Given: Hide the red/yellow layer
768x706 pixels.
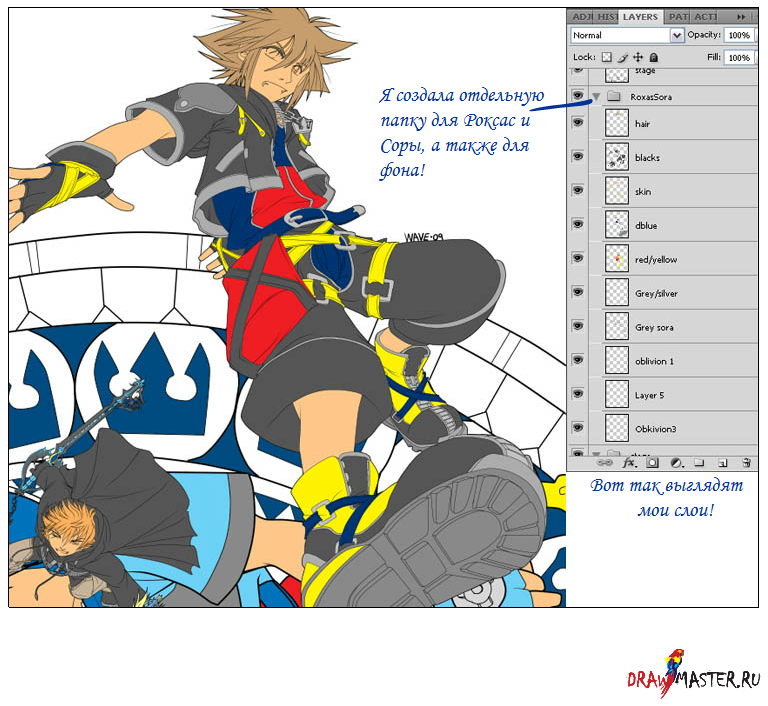Looking at the screenshot, I should [x=578, y=258].
